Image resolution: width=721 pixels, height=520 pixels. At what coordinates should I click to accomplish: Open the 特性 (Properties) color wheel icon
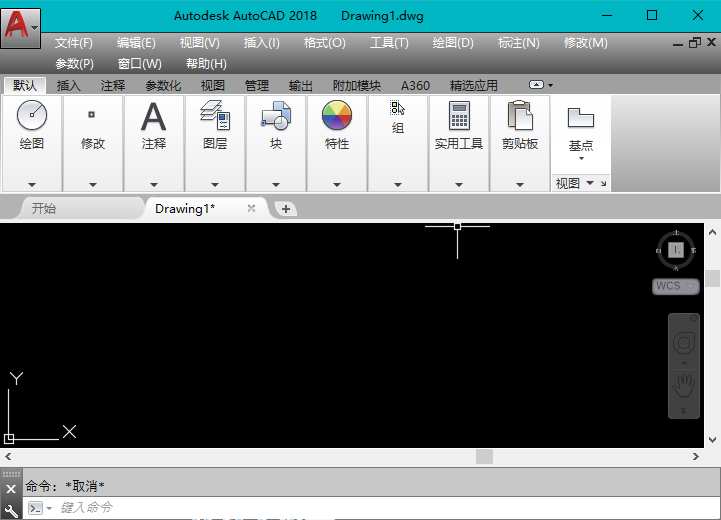click(337, 115)
